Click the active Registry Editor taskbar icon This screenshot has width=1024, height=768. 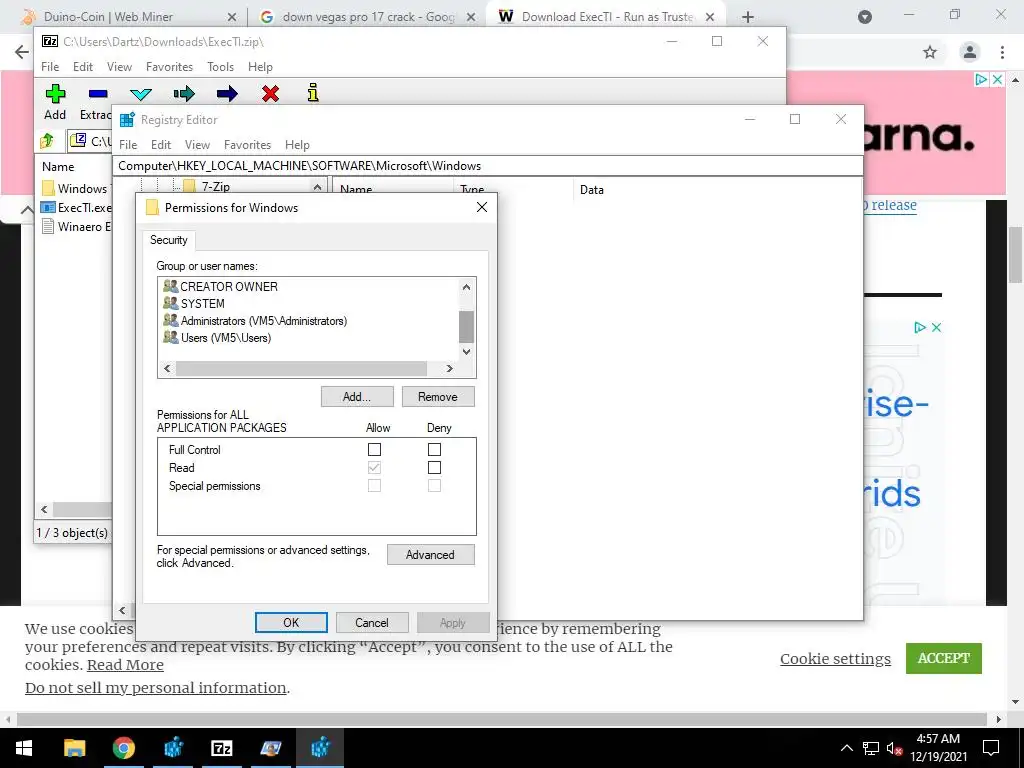tap(320, 748)
